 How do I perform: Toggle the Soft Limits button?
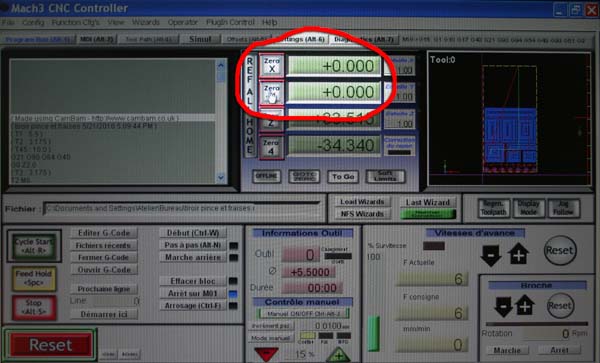pyautogui.click(x=385, y=176)
